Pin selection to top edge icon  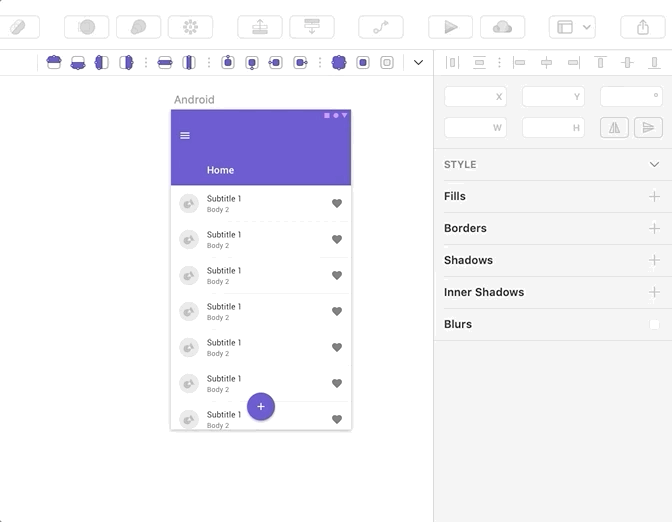[54, 63]
